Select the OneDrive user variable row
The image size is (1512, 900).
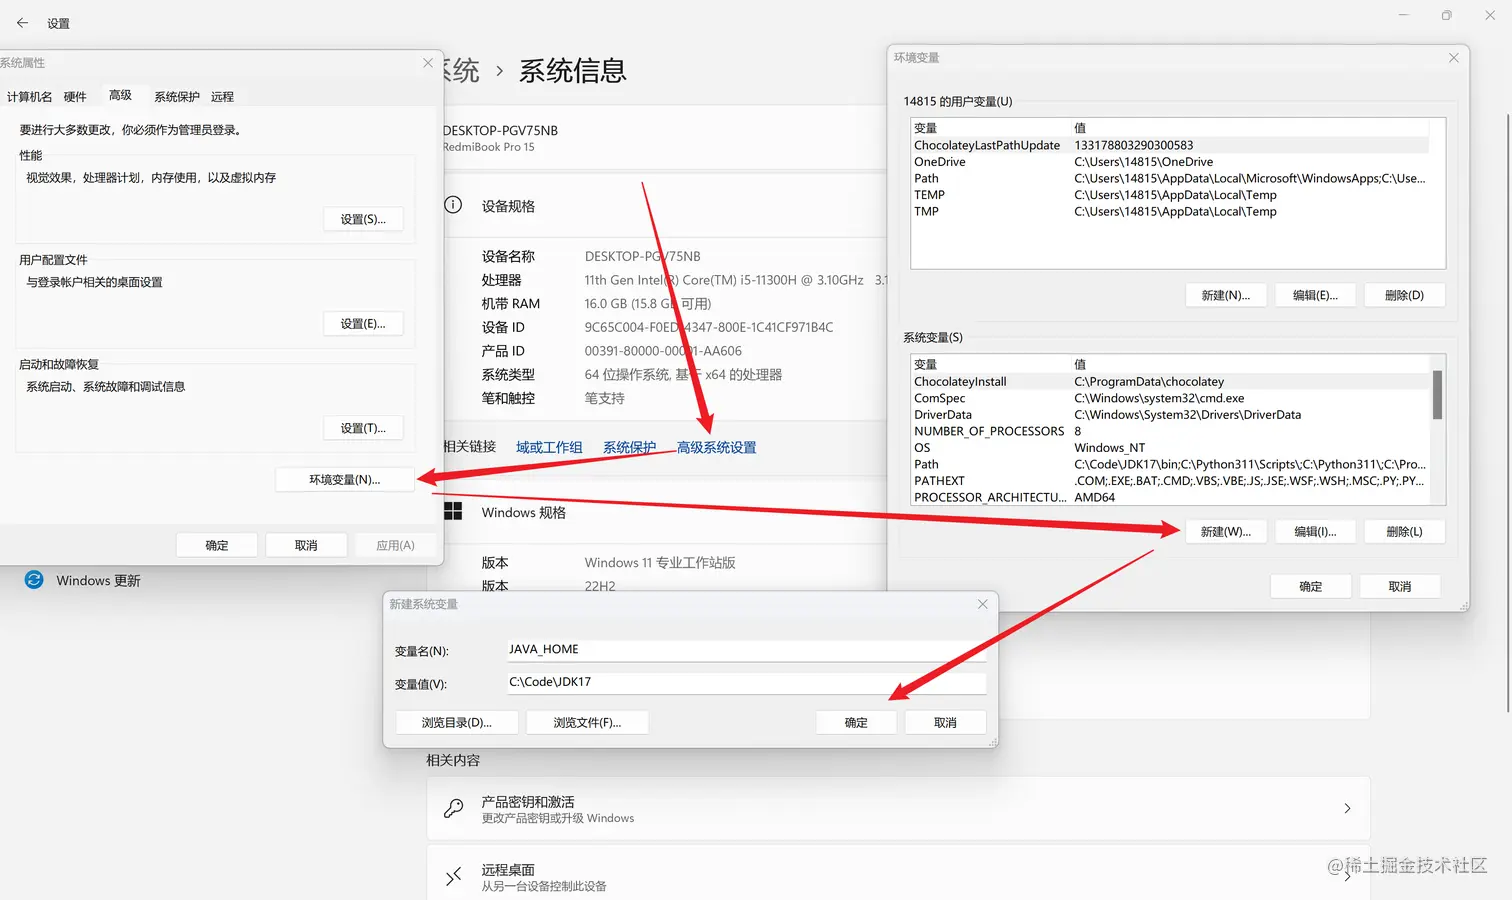(x=1170, y=162)
